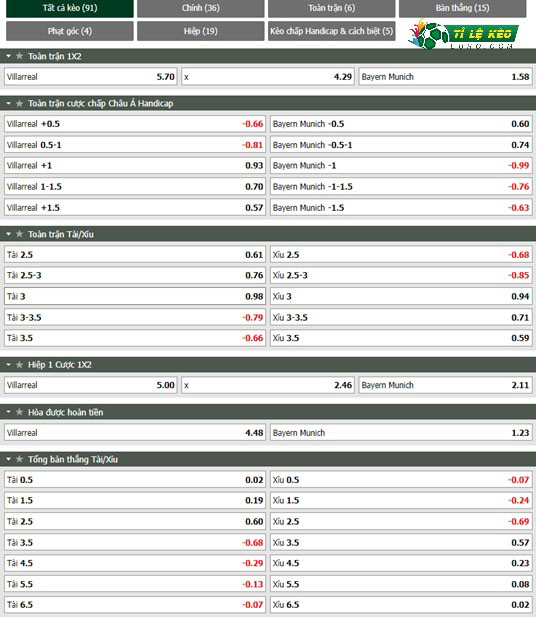Favorite the Toàn trận 1X2 star icon
The height and width of the screenshot is (618, 536).
click(19, 56)
